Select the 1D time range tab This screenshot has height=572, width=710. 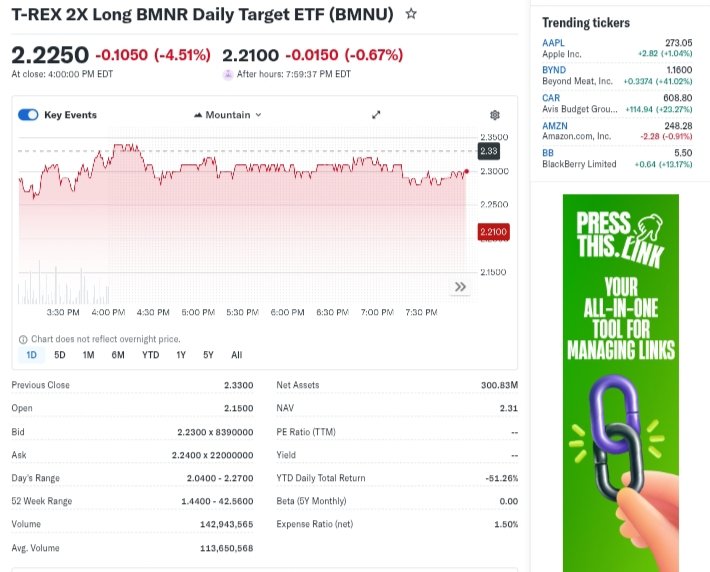31,355
